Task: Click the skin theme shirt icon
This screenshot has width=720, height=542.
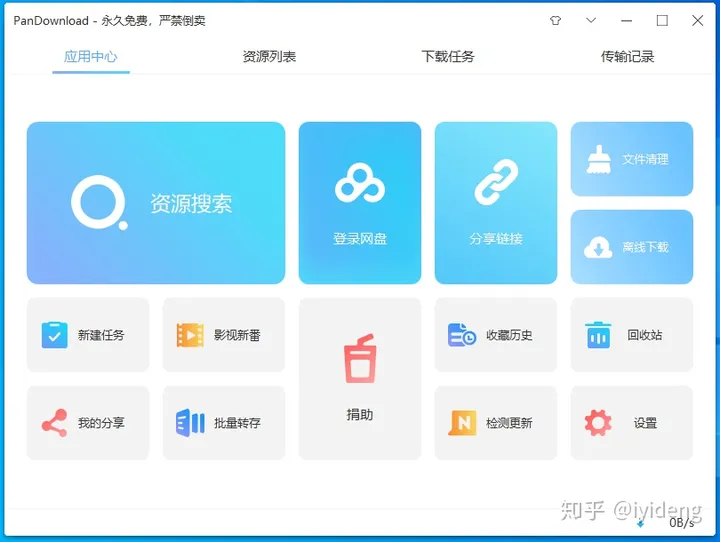Action: 556,21
